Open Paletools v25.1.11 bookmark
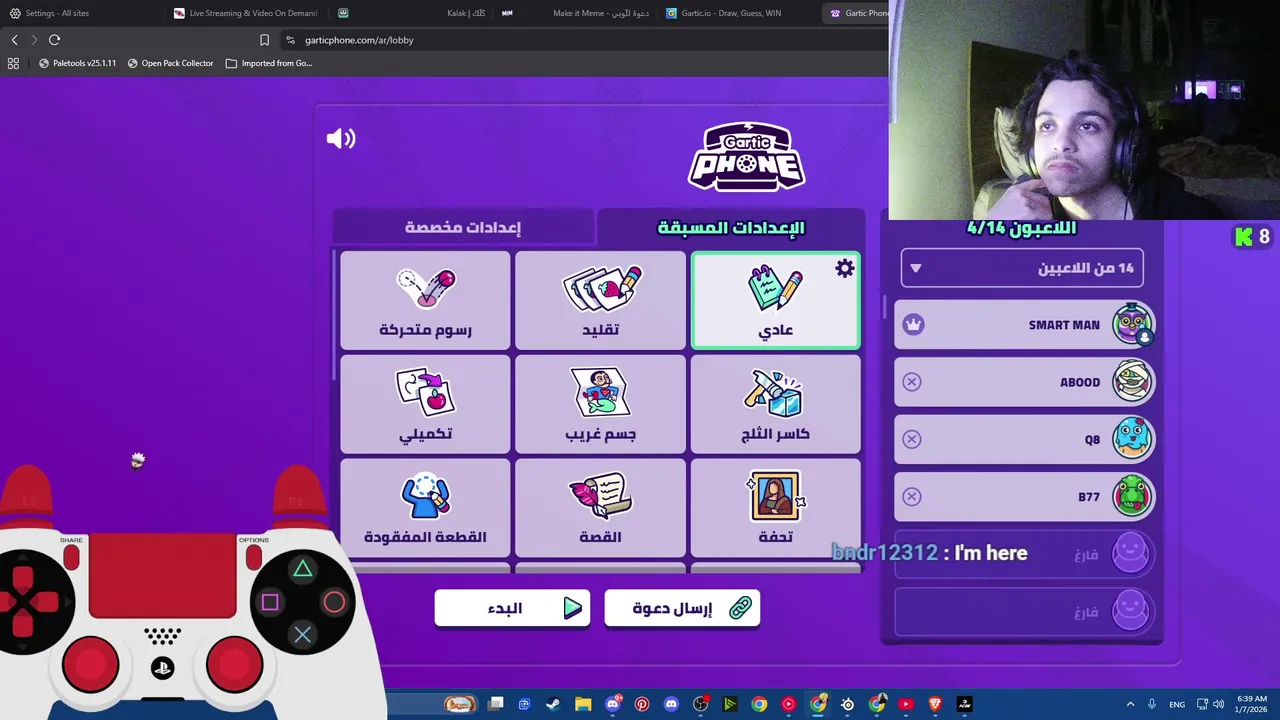Screen dimensions: 1280x720 [77, 63]
